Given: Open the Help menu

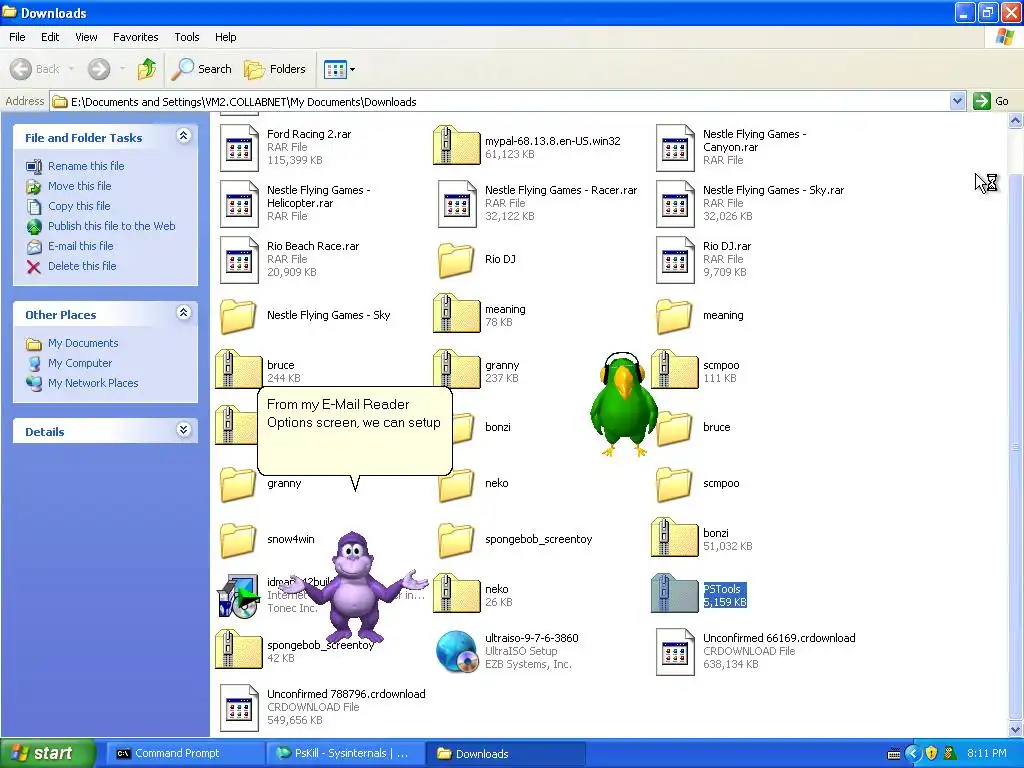Looking at the screenshot, I should pyautogui.click(x=225, y=37).
